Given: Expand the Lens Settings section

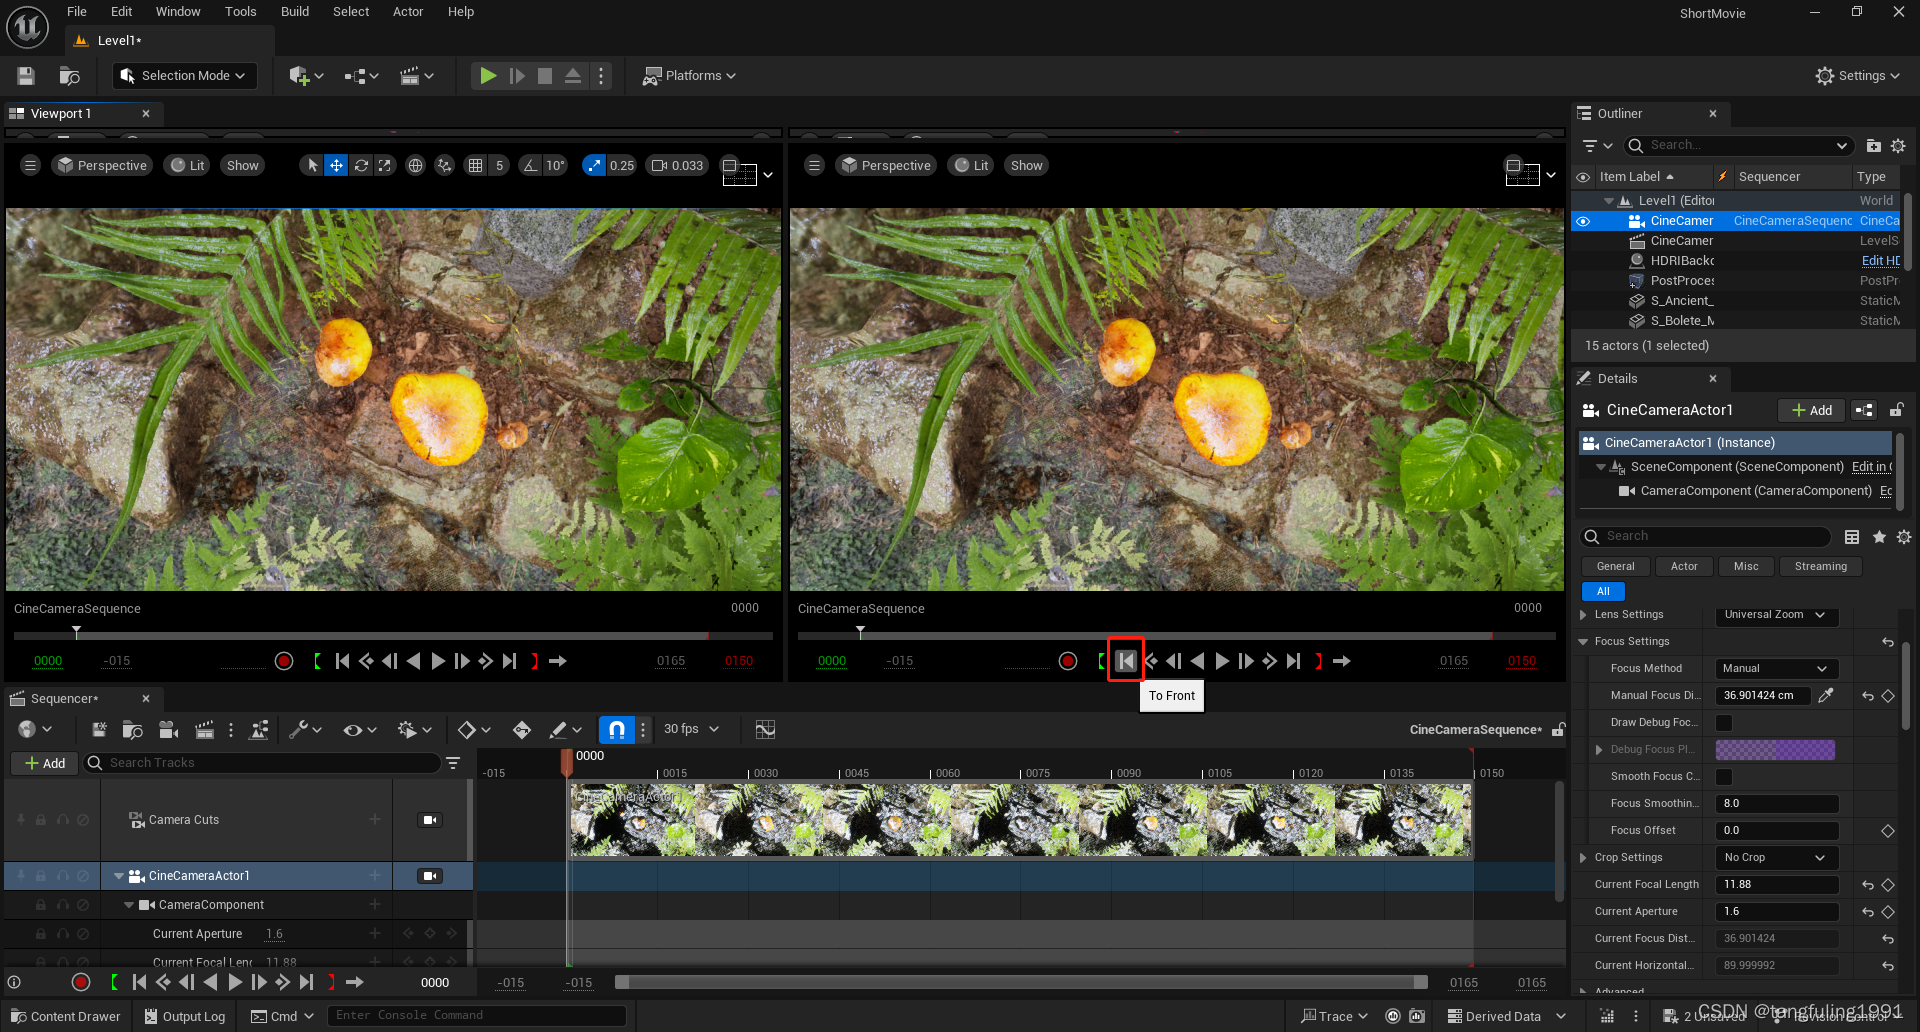Looking at the screenshot, I should [x=1583, y=615].
